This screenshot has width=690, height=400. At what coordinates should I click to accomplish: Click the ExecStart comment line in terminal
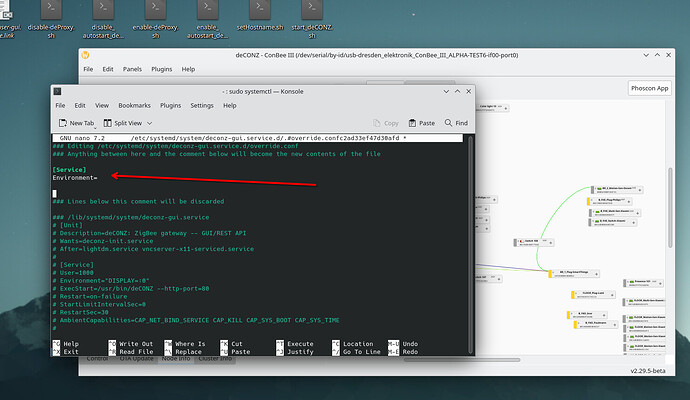(x=131, y=289)
